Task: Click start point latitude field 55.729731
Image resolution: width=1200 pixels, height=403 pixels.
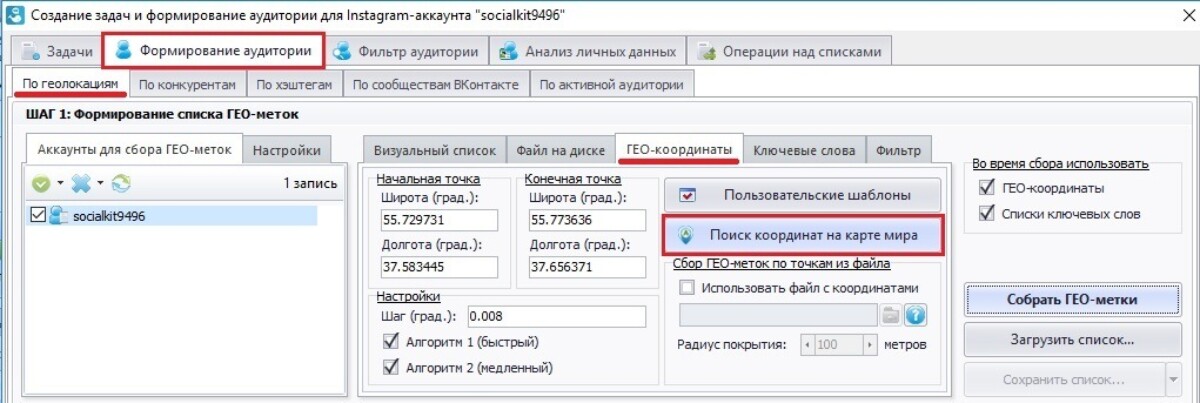Action: (437, 220)
